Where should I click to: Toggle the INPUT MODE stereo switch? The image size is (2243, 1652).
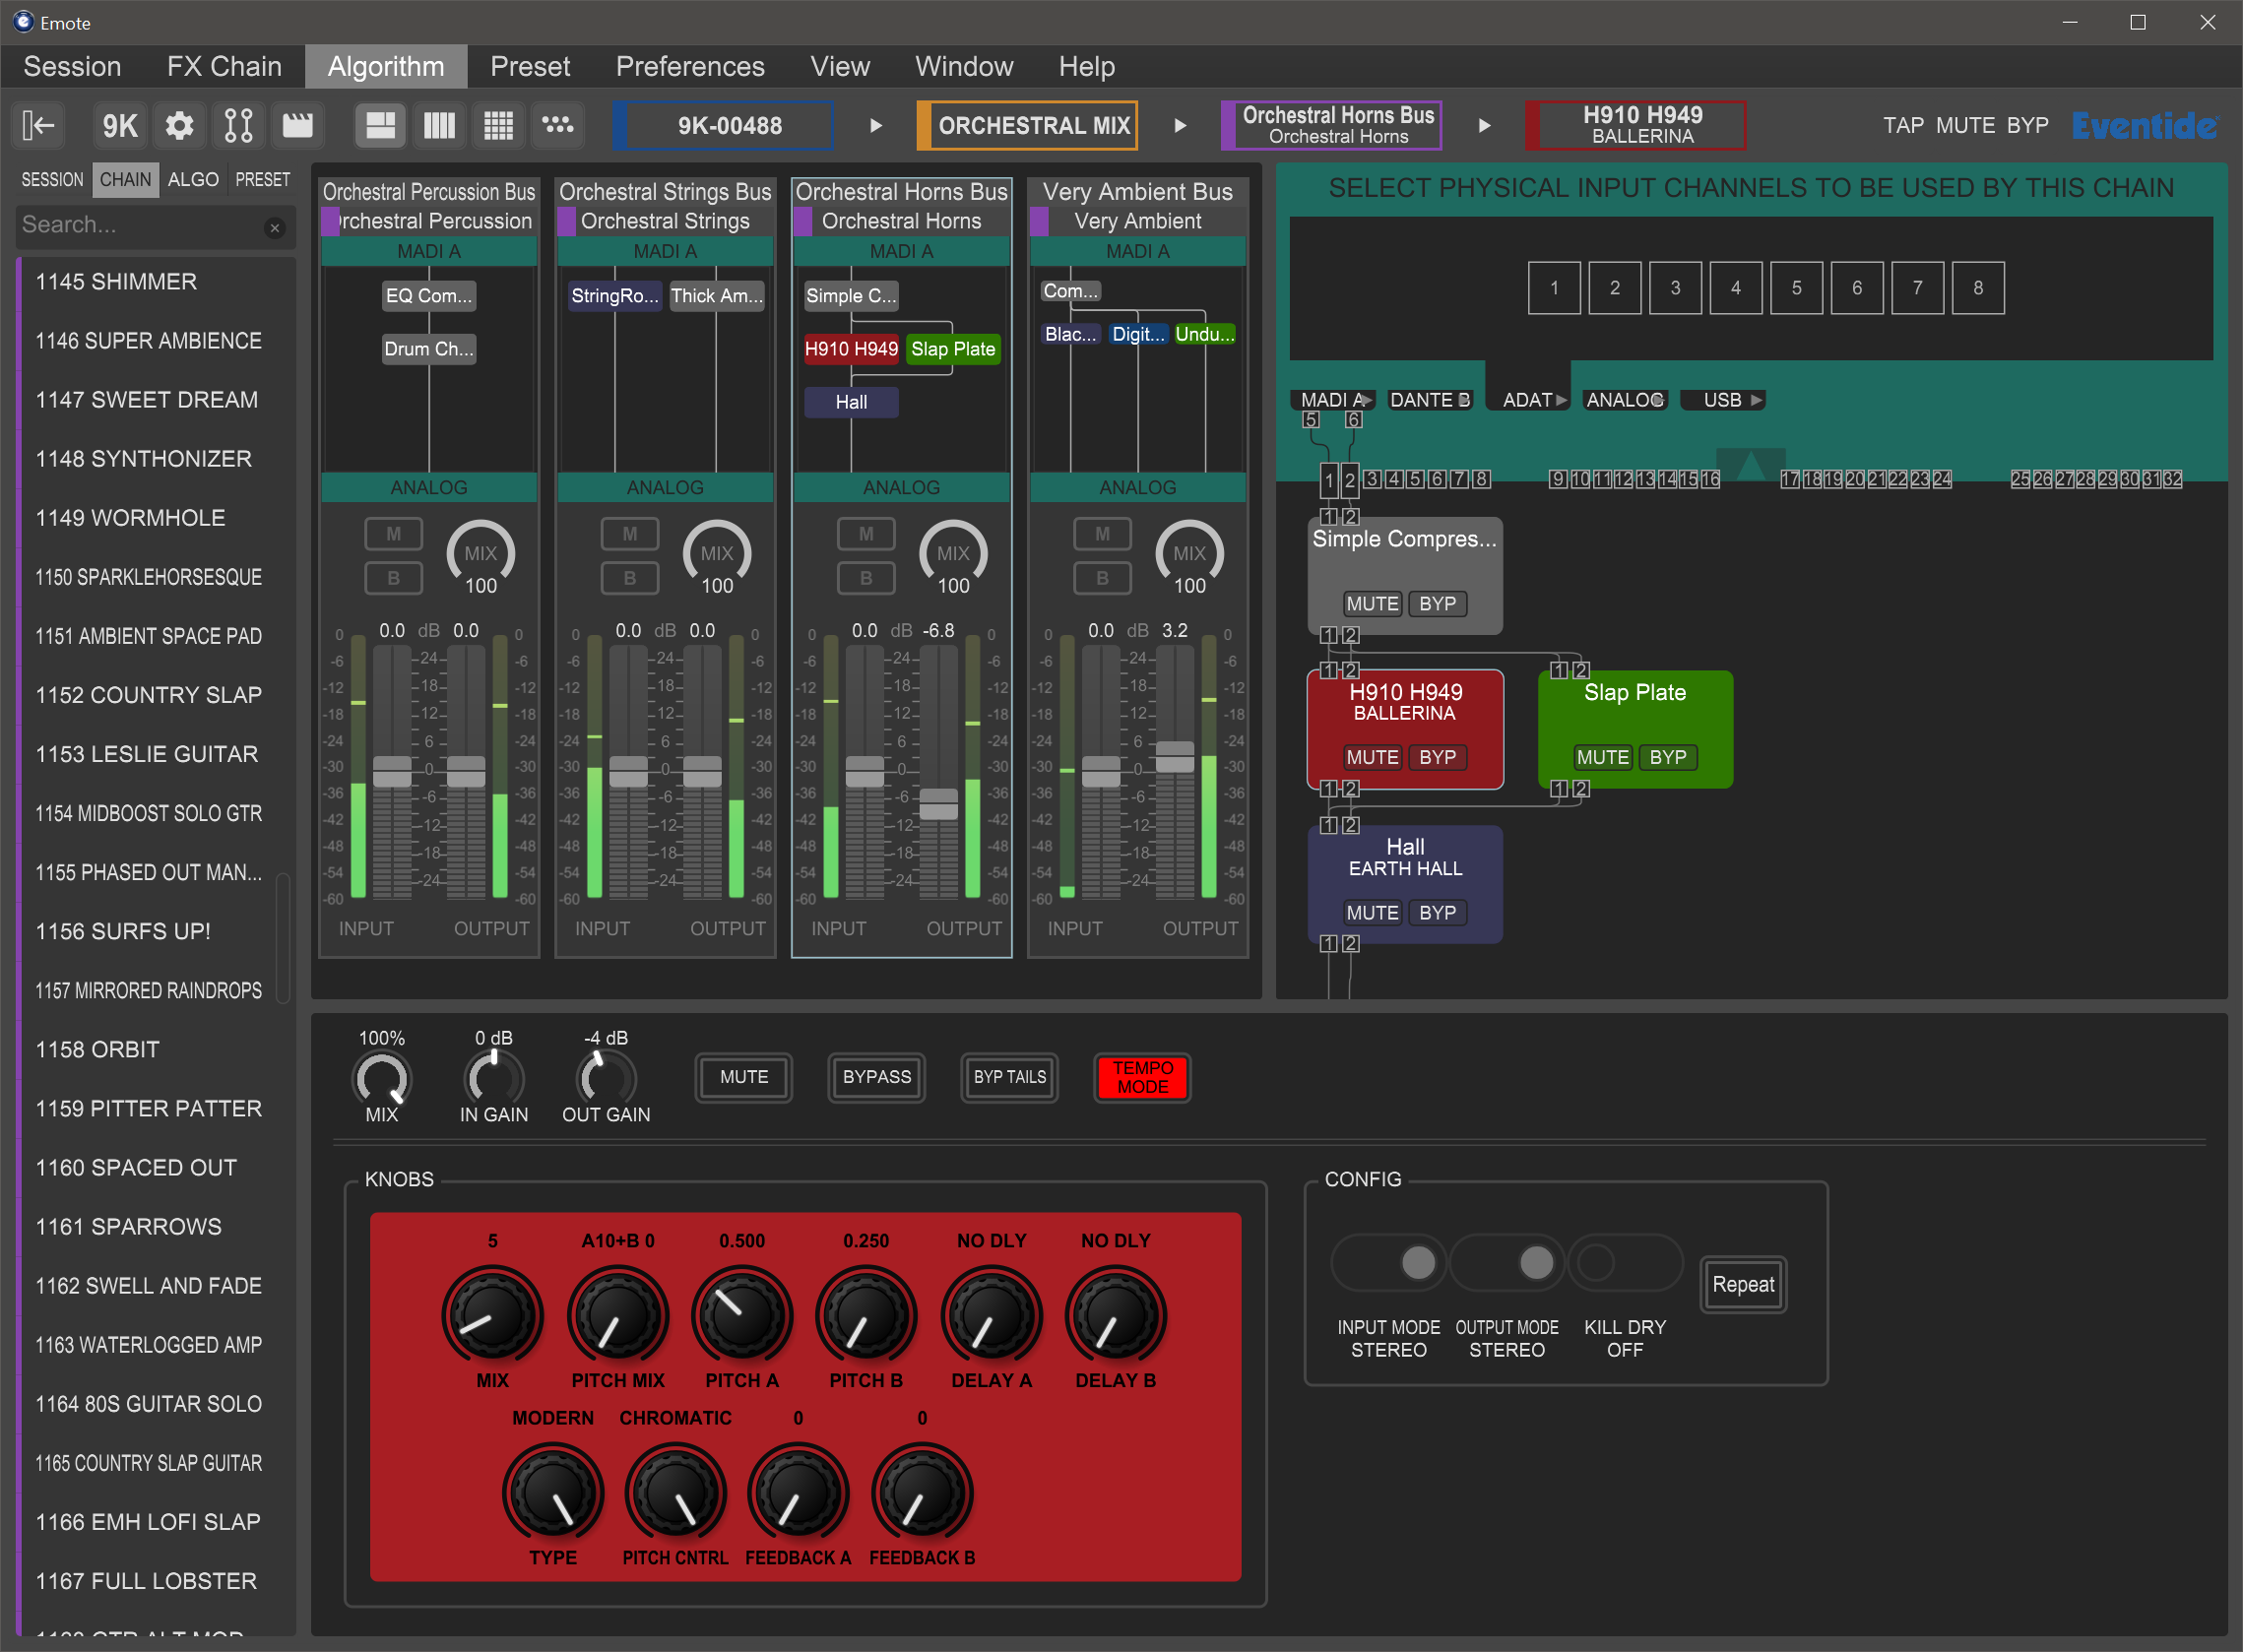coord(1388,1263)
